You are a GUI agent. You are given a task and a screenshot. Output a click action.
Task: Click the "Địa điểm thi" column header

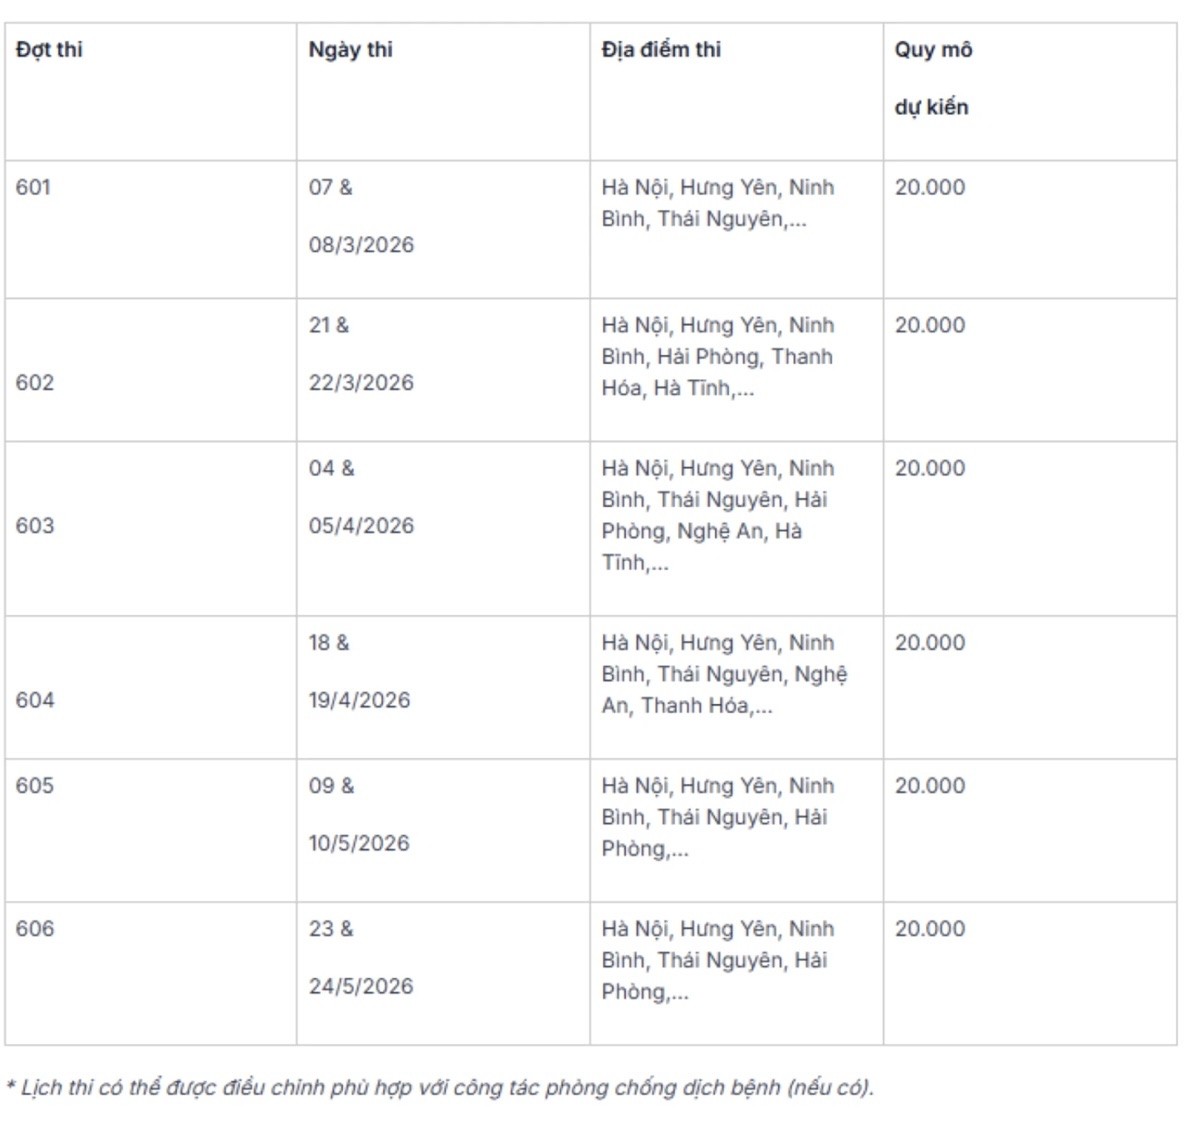pos(661,50)
